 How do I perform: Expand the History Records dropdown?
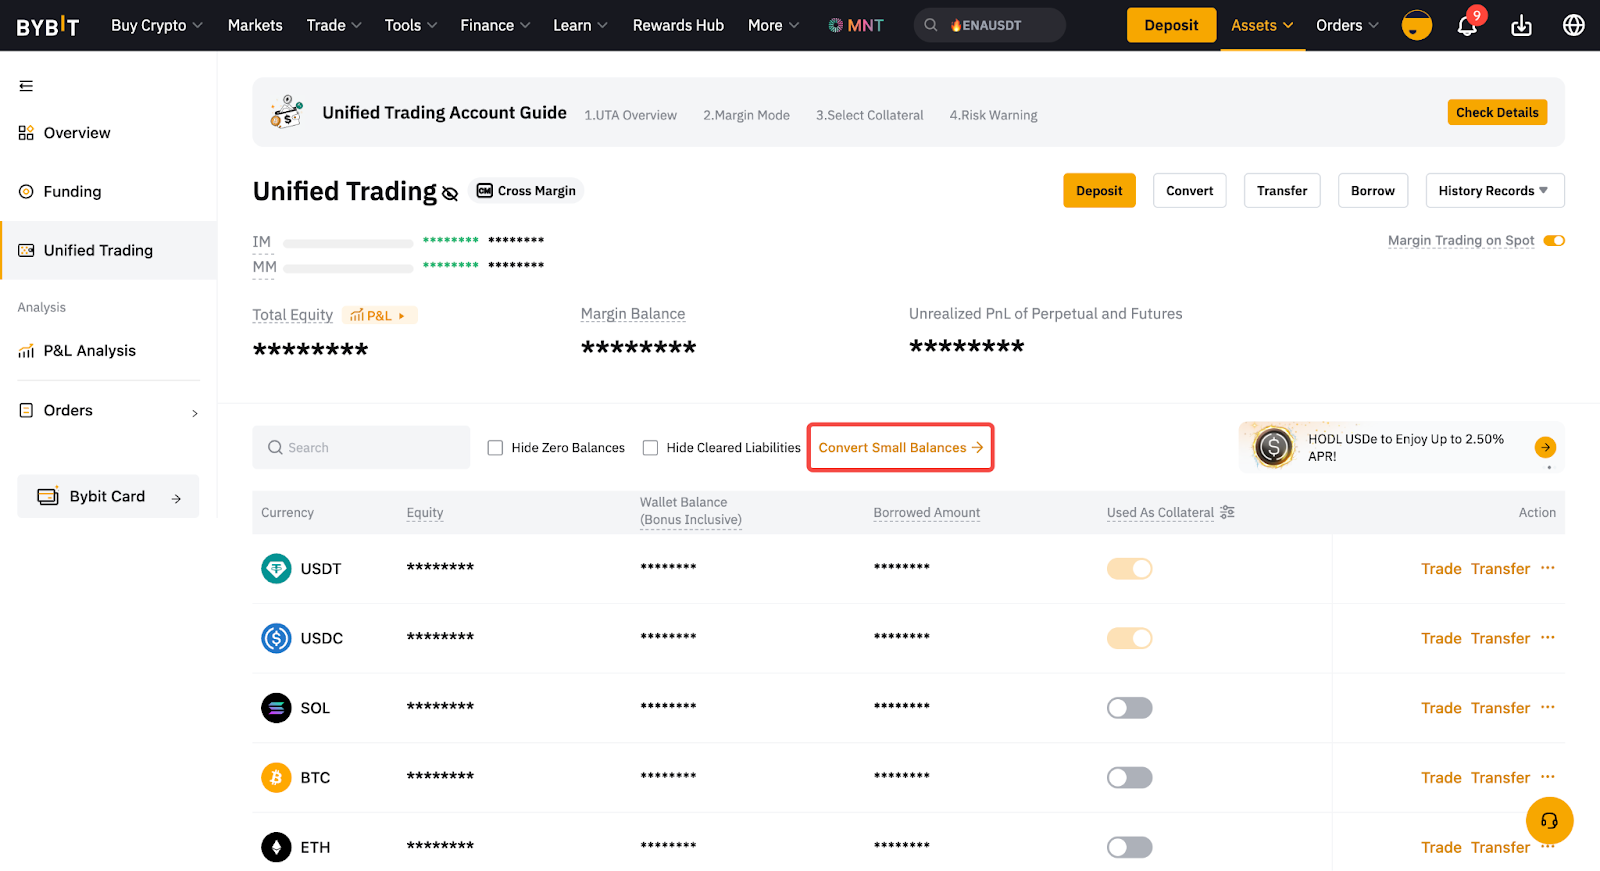1494,191
